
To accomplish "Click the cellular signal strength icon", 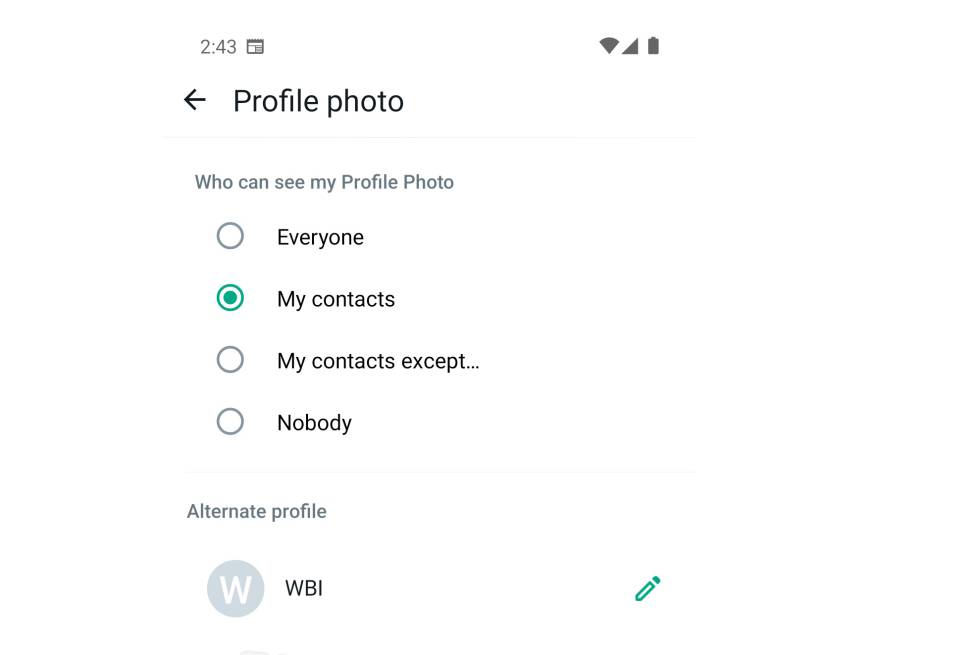I will (x=630, y=46).
